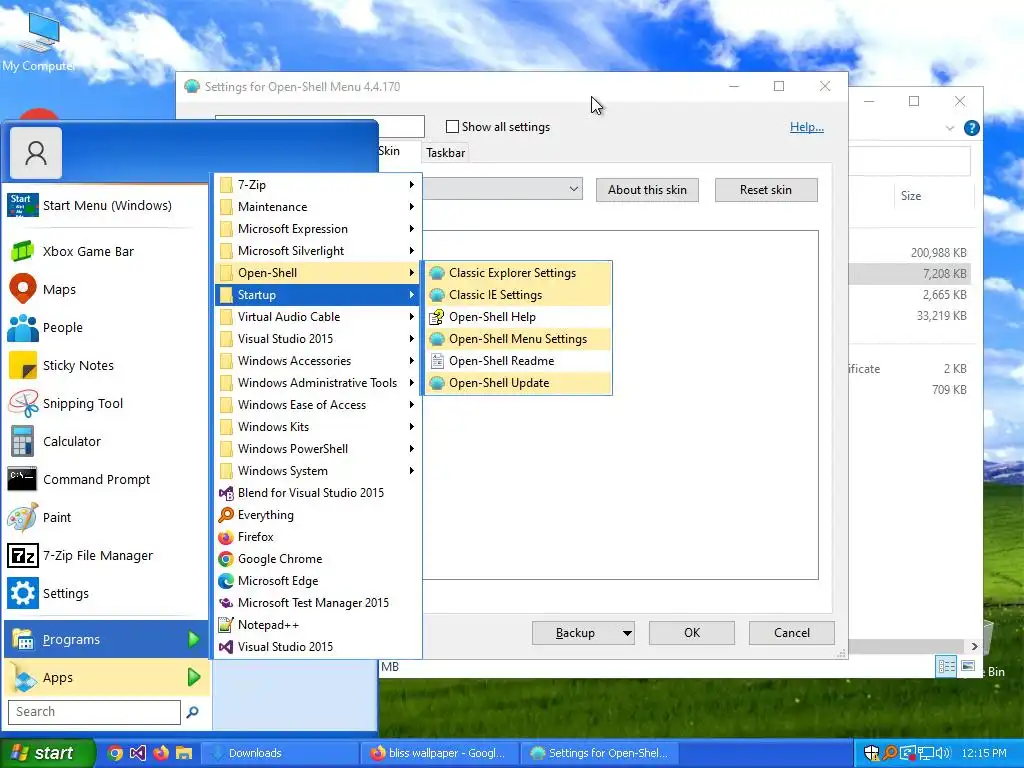Click the XP start button
This screenshot has width=1024, height=768.
pyautogui.click(x=47, y=753)
